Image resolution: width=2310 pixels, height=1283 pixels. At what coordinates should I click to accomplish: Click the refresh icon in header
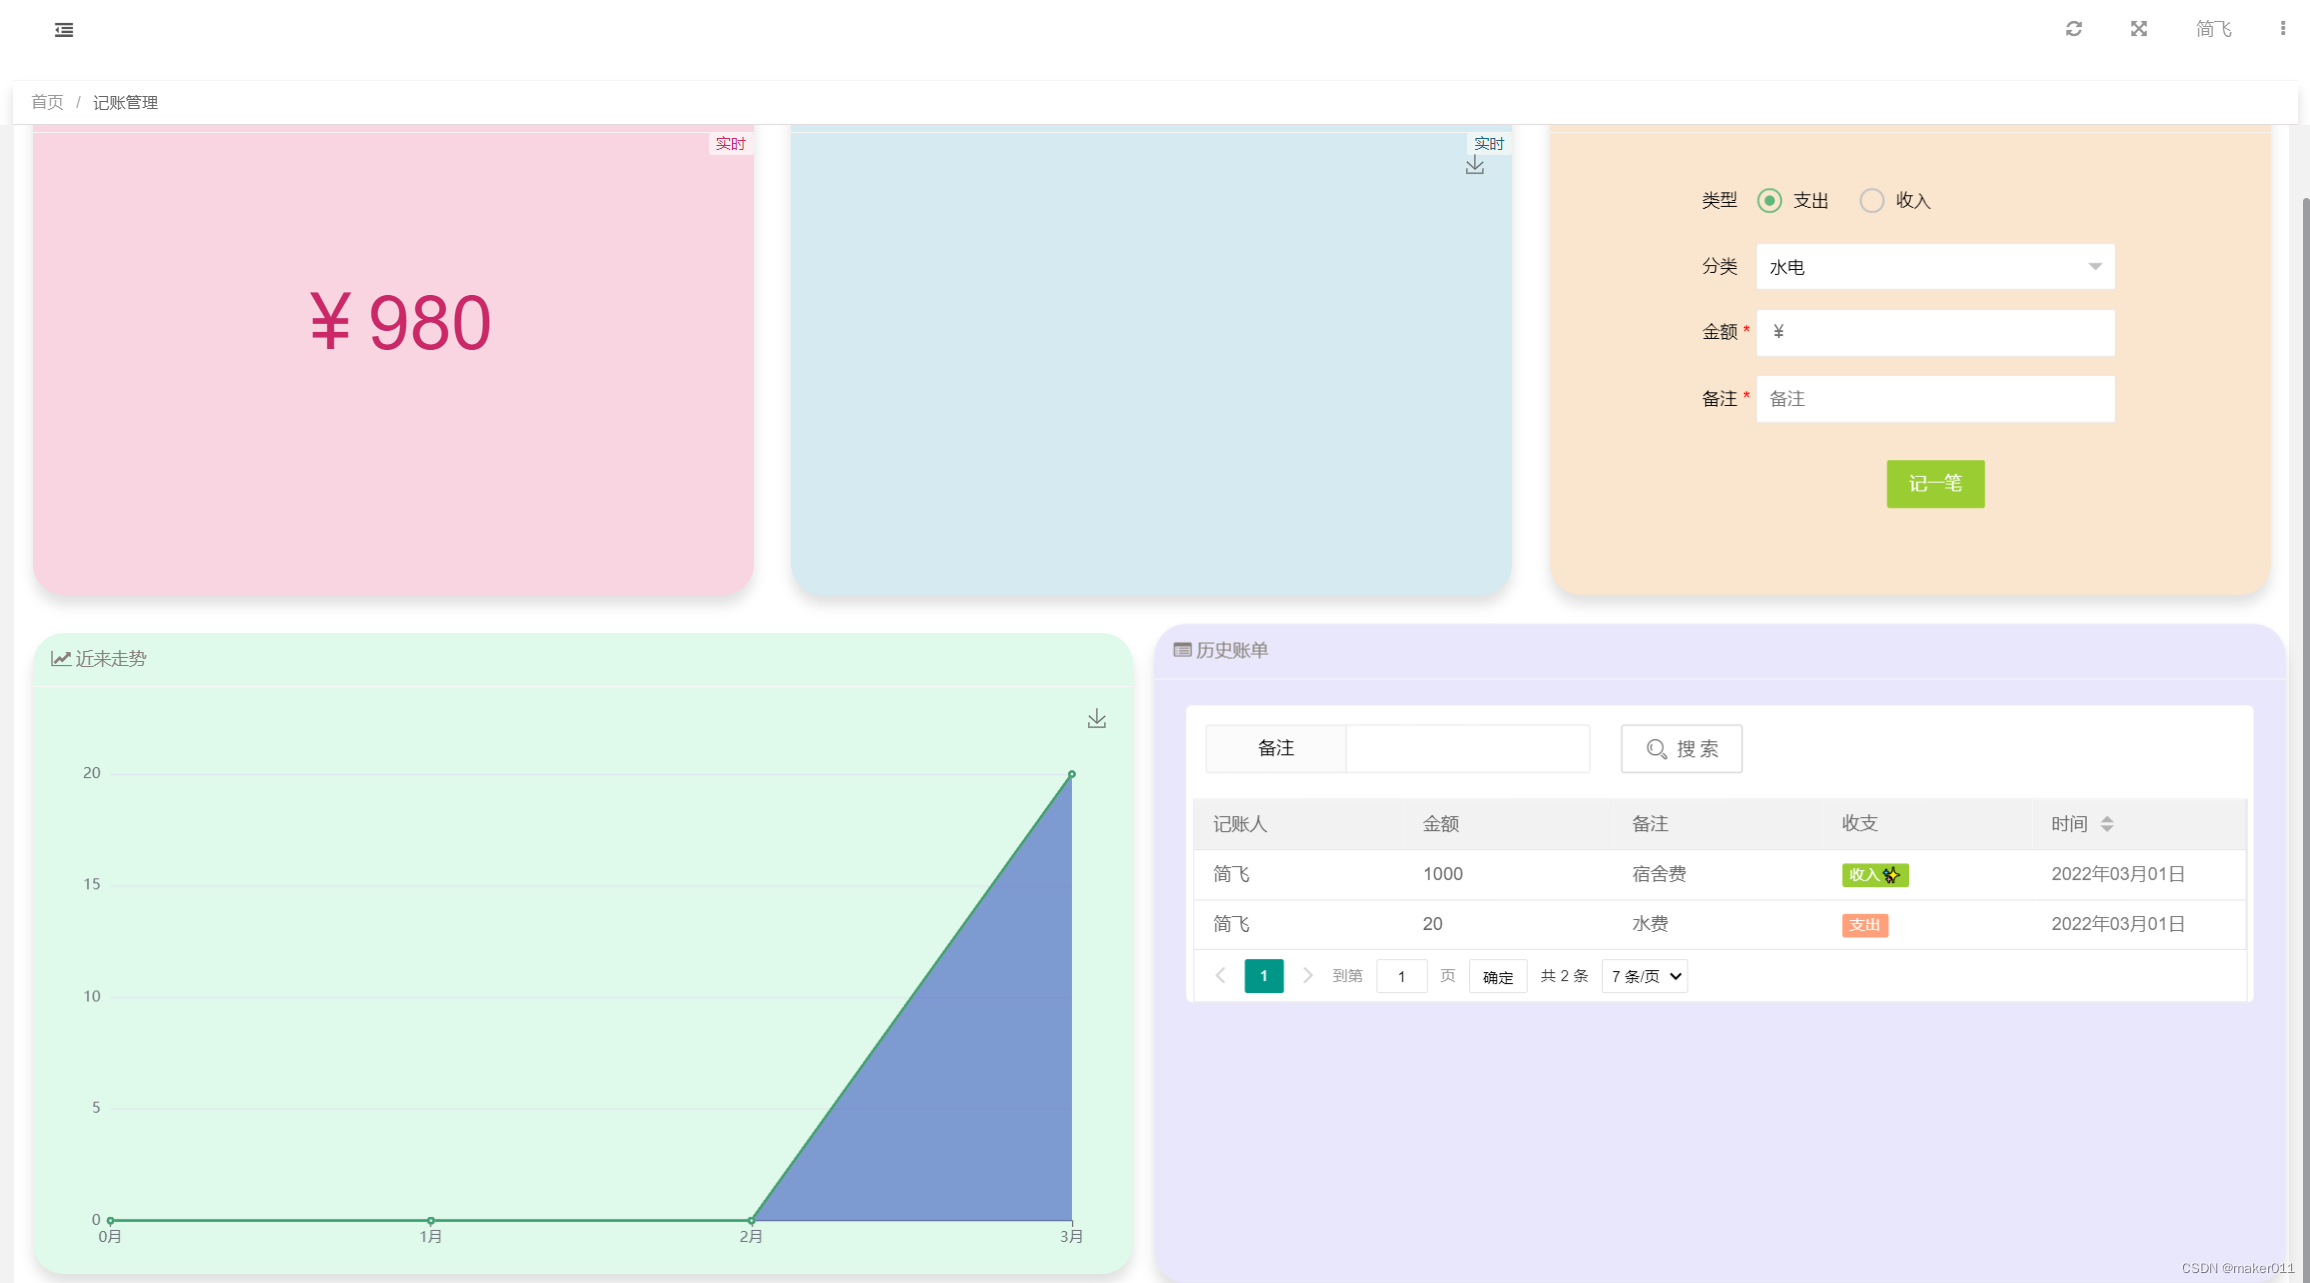pyautogui.click(x=2074, y=29)
